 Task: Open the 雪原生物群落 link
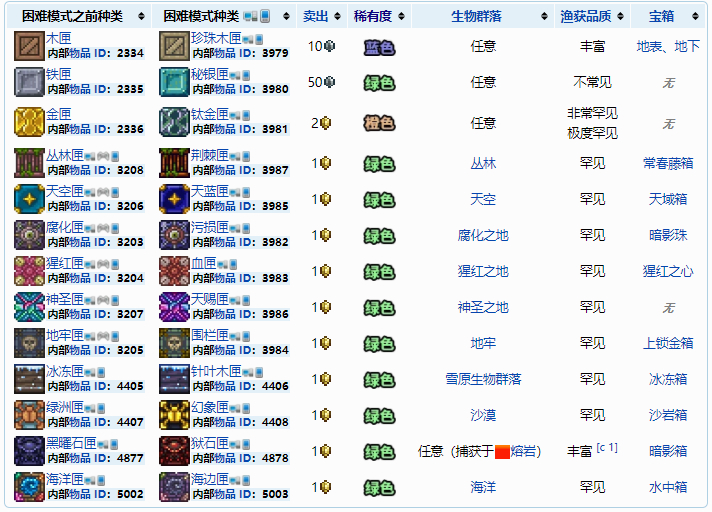483,379
